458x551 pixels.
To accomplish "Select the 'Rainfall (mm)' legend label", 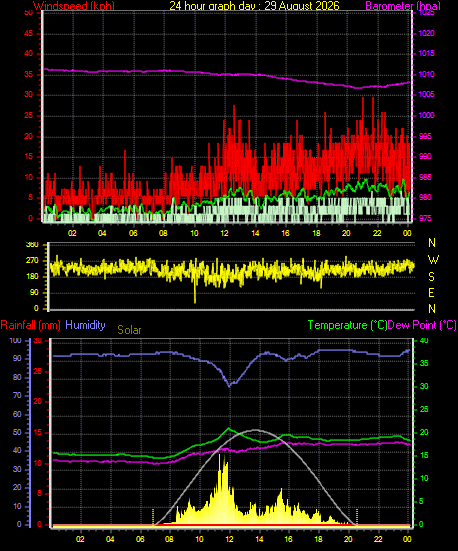I will [x=31, y=325].
